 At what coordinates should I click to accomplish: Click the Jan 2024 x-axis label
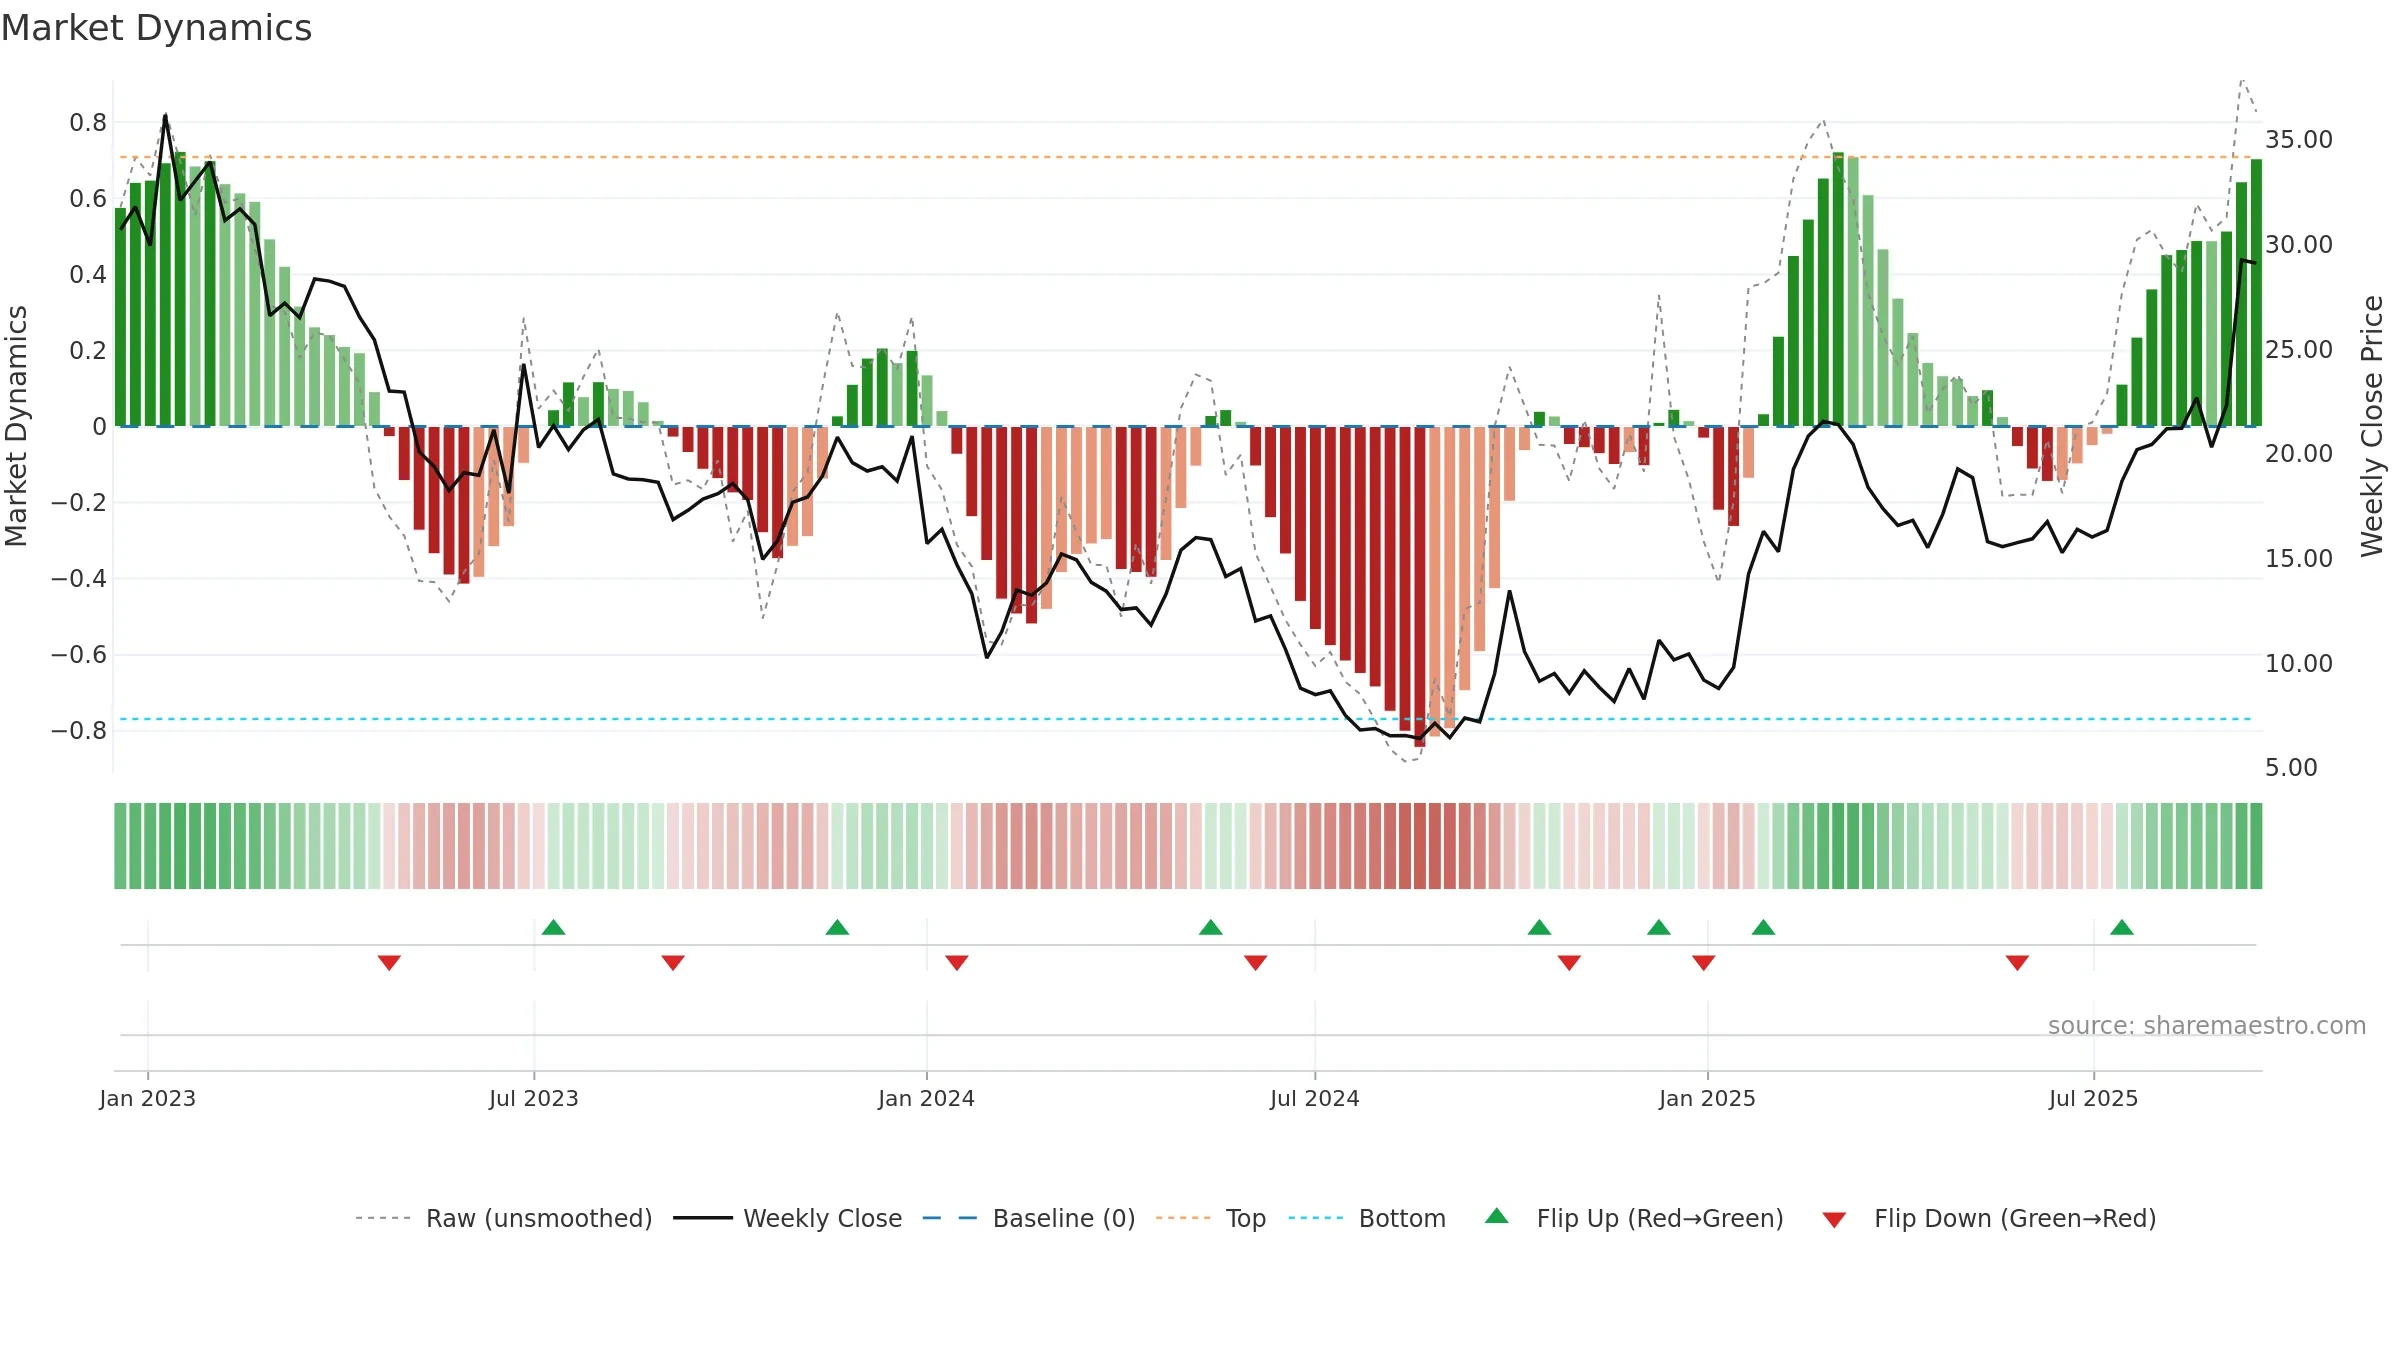[926, 1098]
